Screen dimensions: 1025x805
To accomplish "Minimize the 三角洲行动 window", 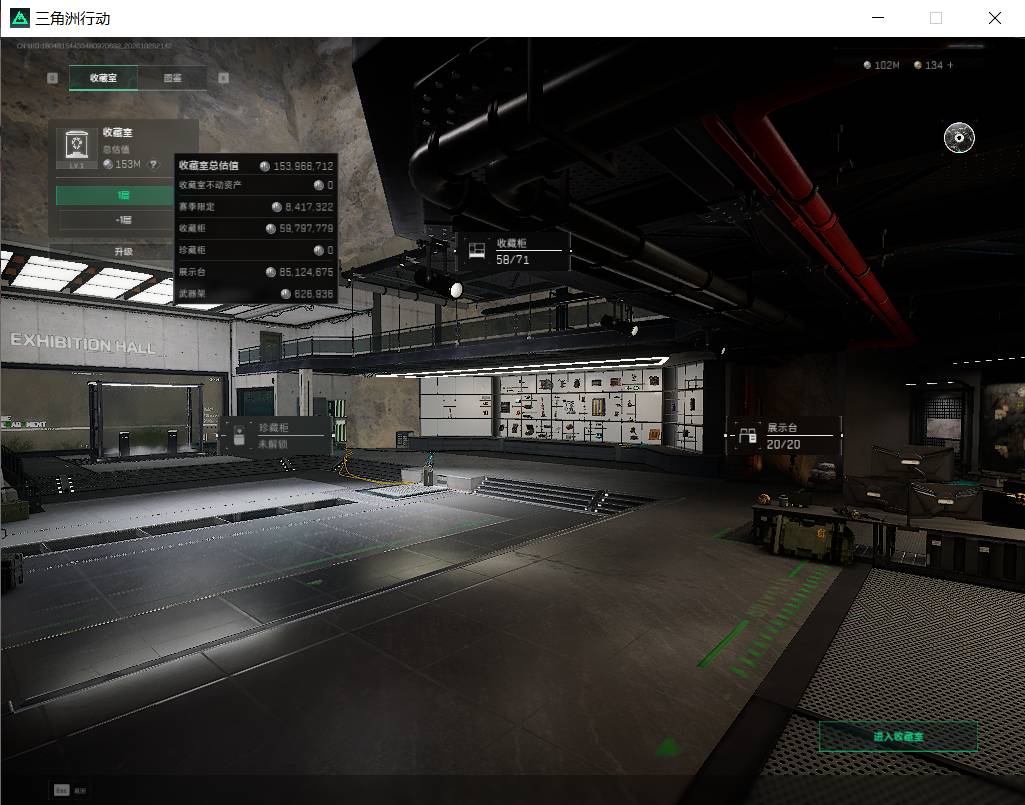I will click(x=878, y=18).
